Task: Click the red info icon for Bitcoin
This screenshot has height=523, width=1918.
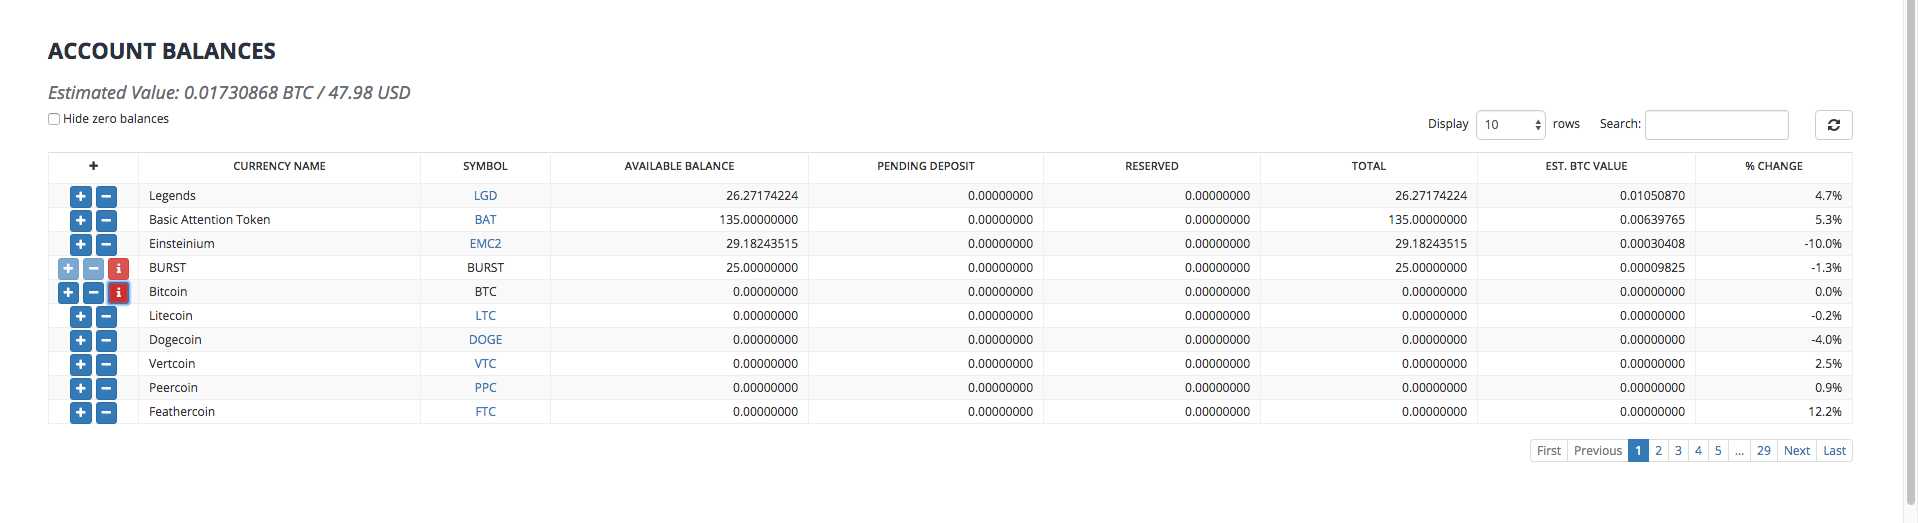Action: [118, 293]
